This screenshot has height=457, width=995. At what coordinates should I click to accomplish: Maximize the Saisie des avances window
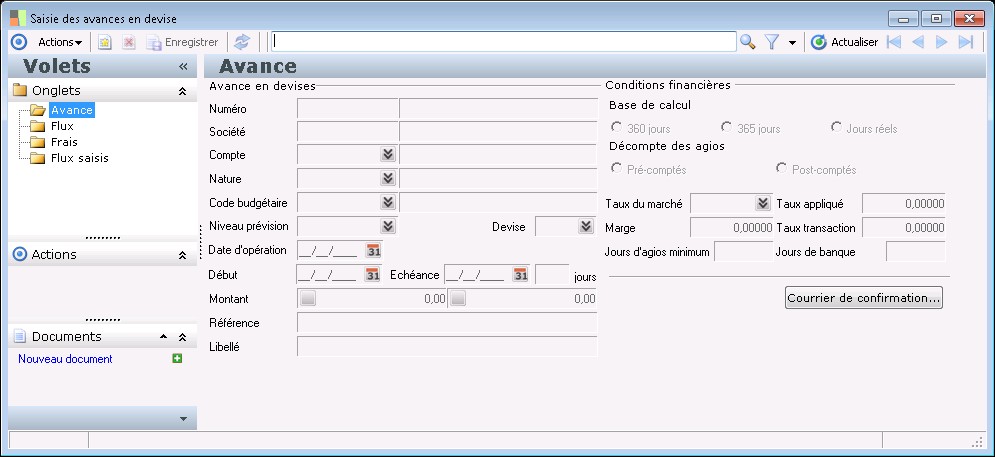(x=936, y=19)
